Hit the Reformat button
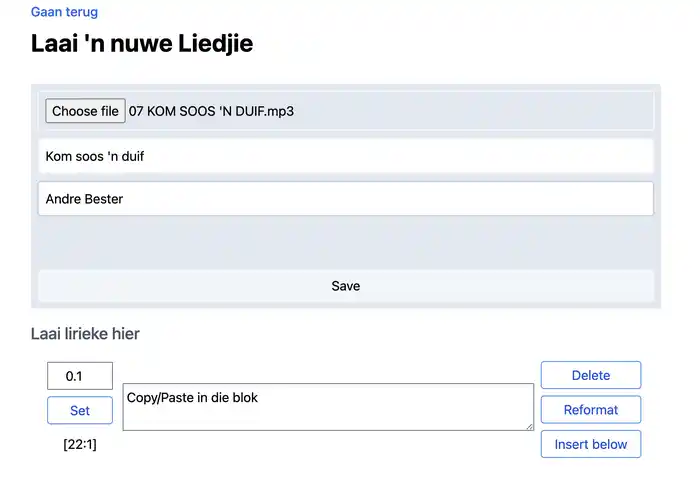The height and width of the screenshot is (477, 700). (x=590, y=410)
